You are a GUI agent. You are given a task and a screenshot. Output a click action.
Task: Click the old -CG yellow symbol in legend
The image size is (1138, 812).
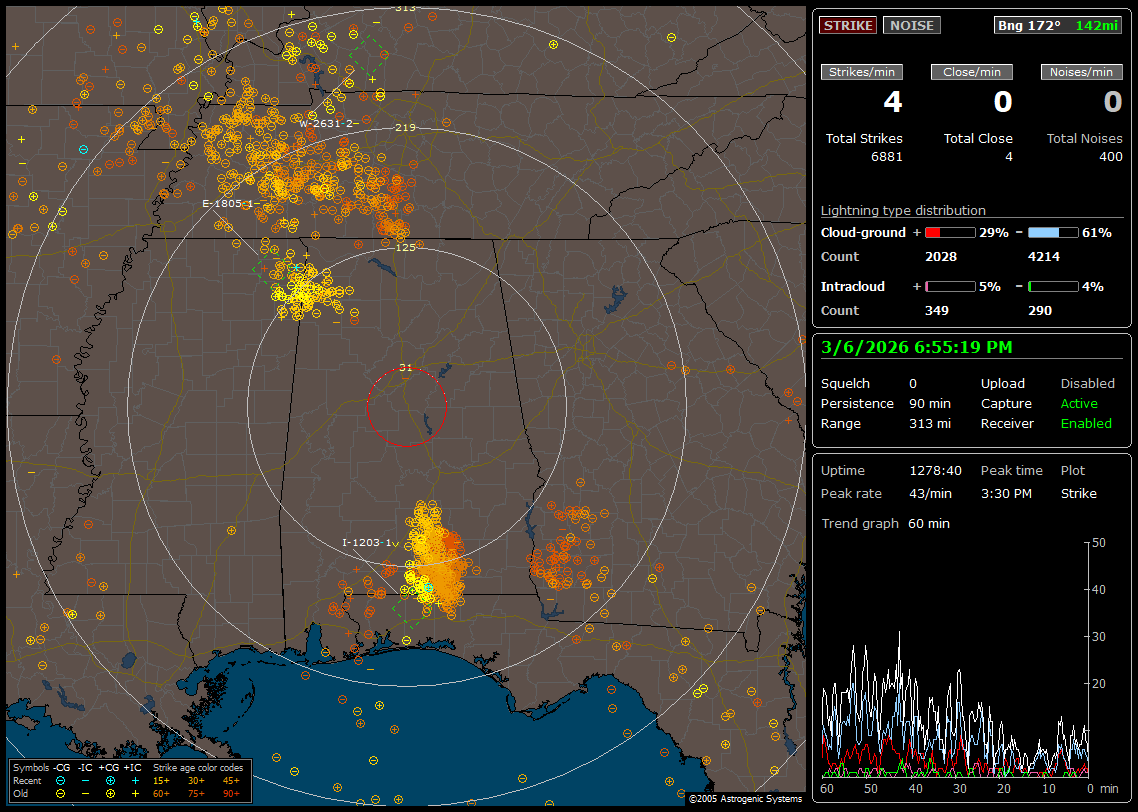pos(60,793)
